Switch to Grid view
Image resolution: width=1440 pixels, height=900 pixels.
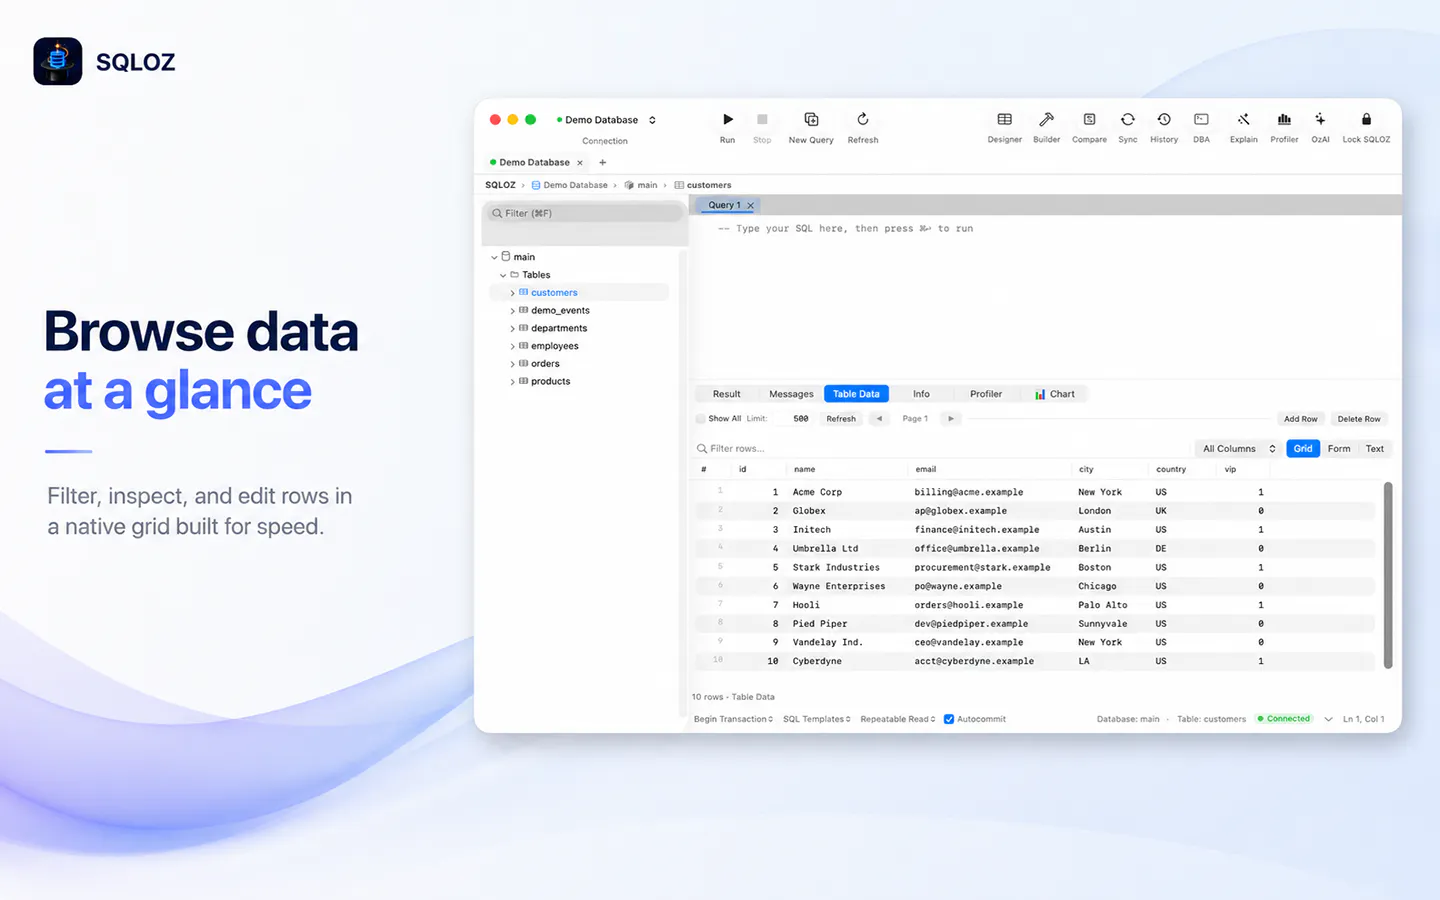[x=1303, y=449]
